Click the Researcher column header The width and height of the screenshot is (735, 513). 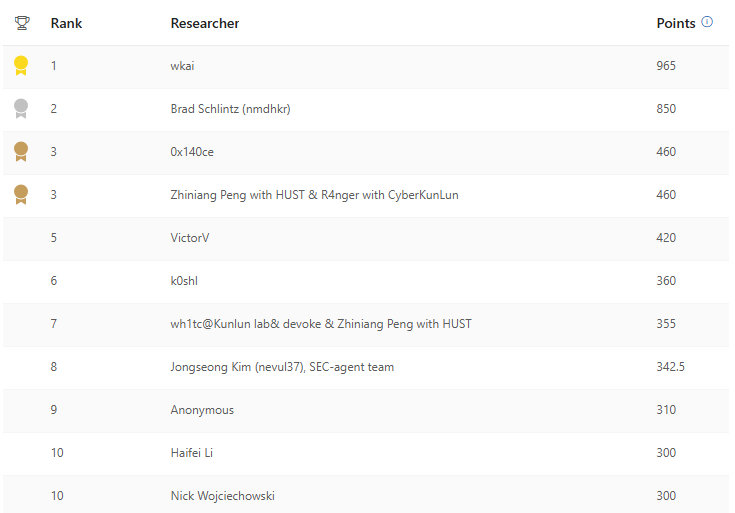click(205, 23)
